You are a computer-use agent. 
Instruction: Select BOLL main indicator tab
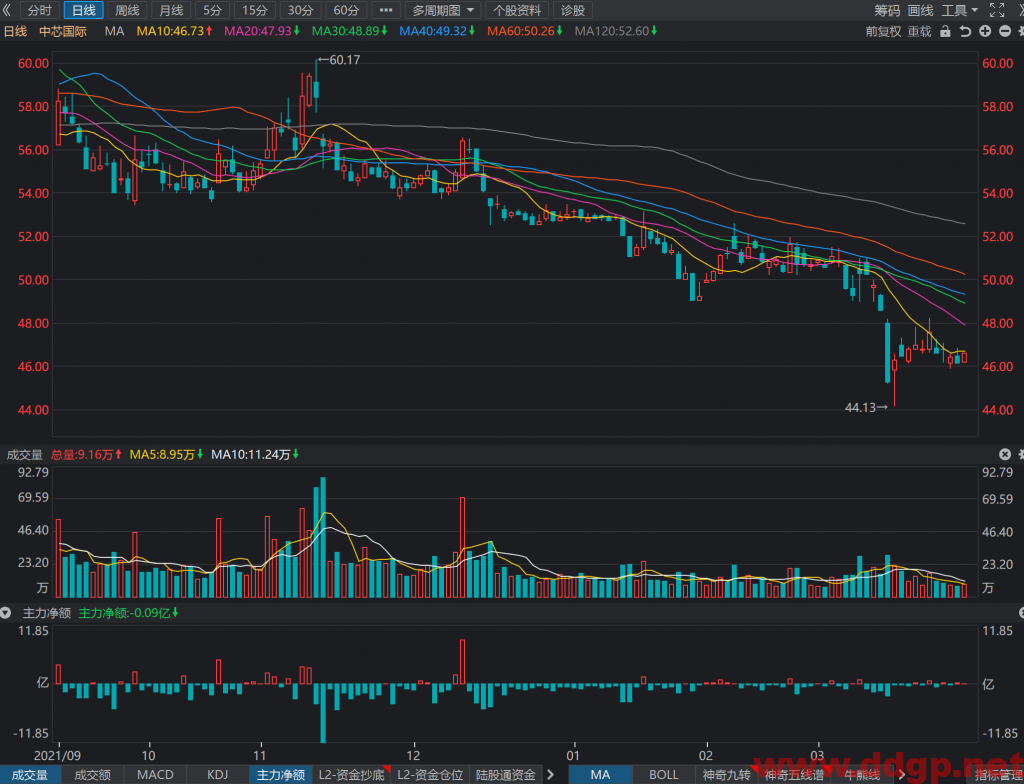coord(664,775)
